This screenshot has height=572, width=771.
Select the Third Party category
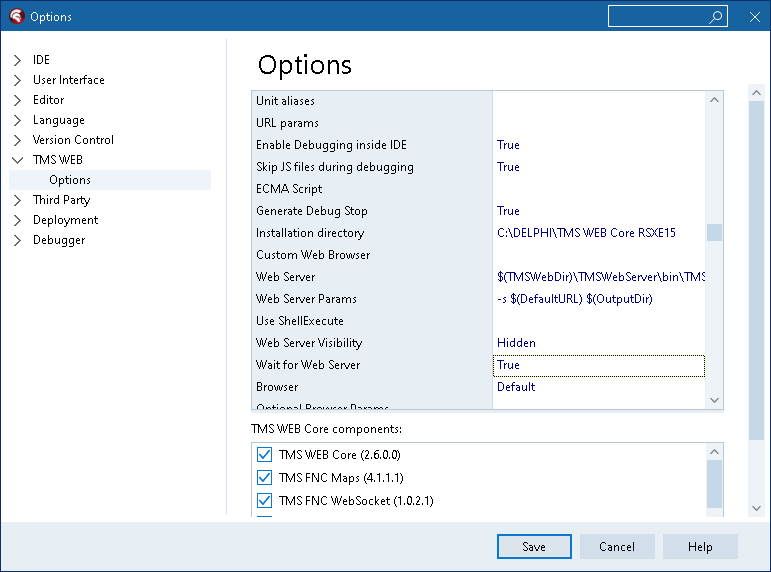click(61, 200)
